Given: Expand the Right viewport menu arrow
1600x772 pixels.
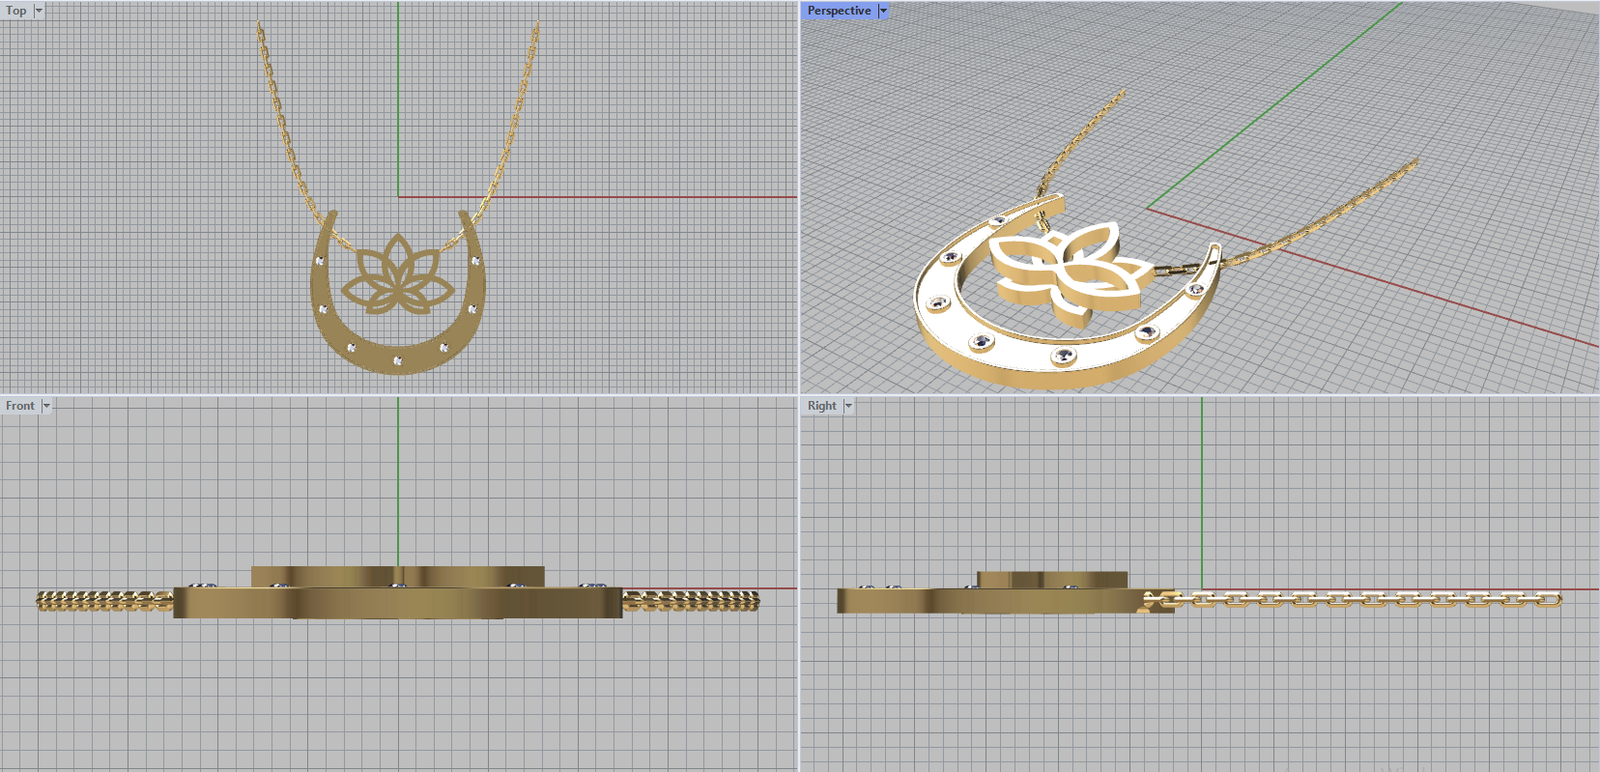Looking at the screenshot, I should (x=848, y=405).
